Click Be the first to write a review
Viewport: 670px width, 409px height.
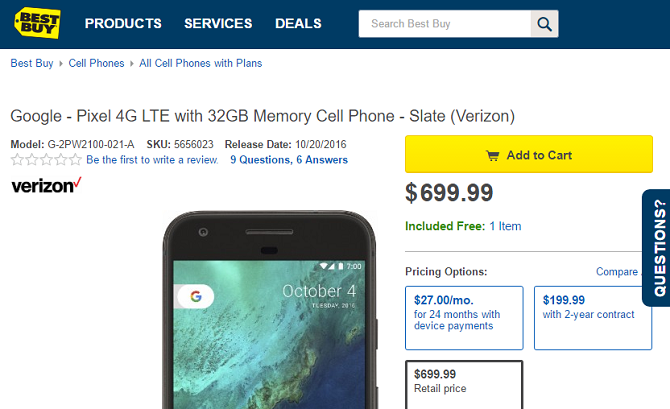pos(151,160)
